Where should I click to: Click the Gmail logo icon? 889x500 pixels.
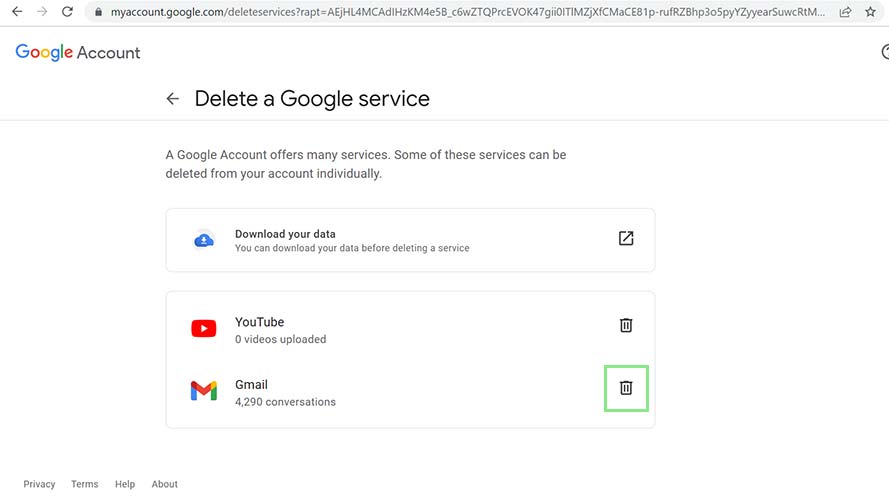(204, 391)
